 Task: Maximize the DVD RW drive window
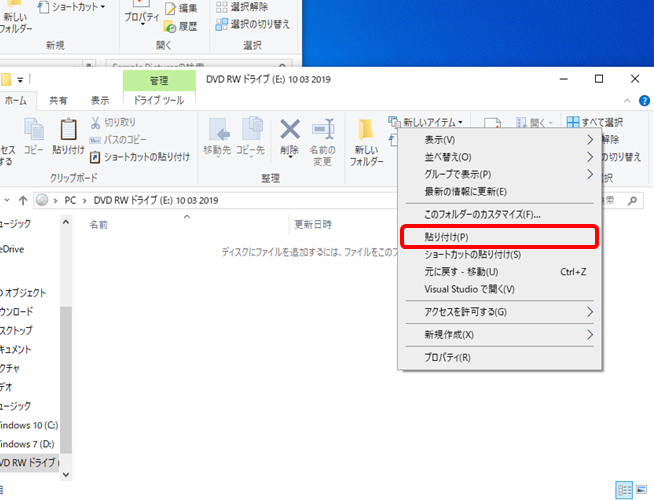pos(599,79)
